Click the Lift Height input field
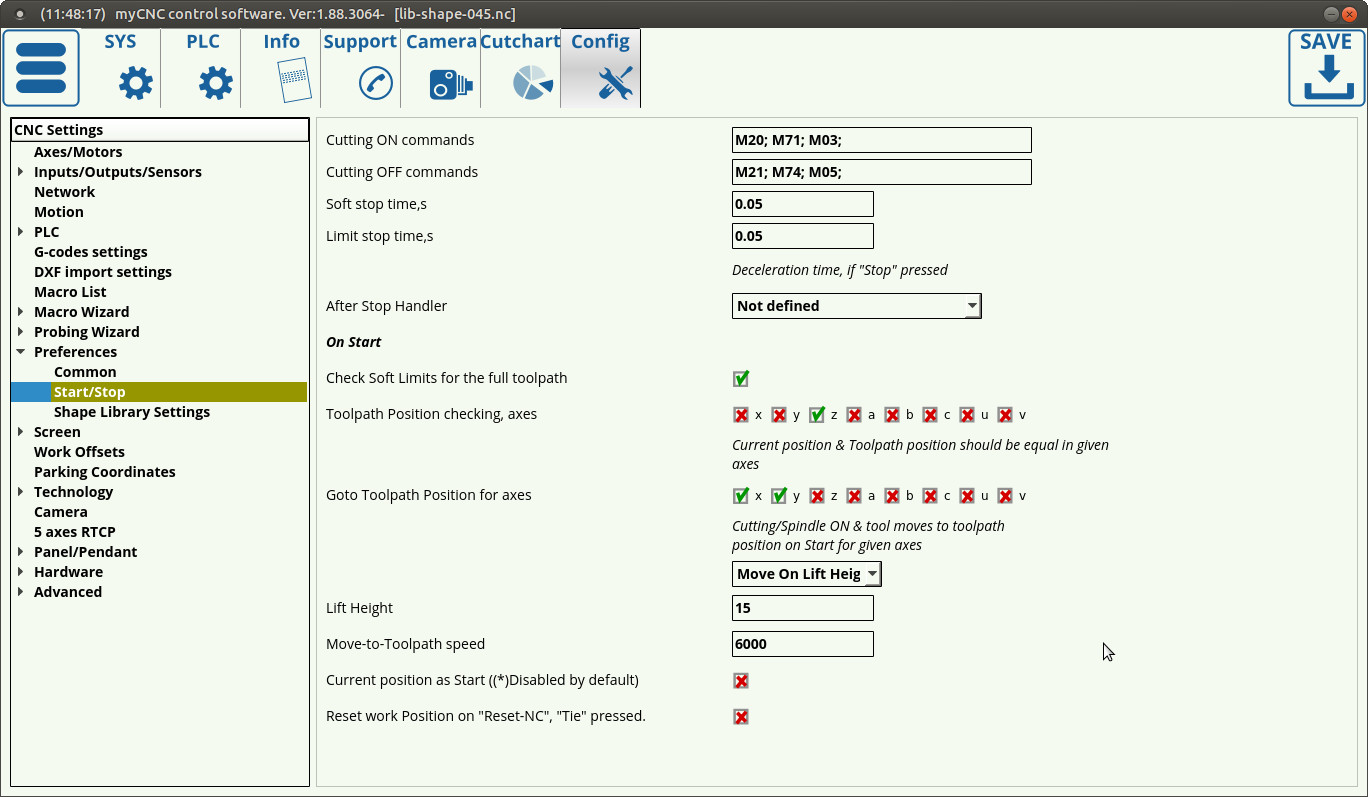Viewport: 1368px width, 797px height. click(802, 608)
